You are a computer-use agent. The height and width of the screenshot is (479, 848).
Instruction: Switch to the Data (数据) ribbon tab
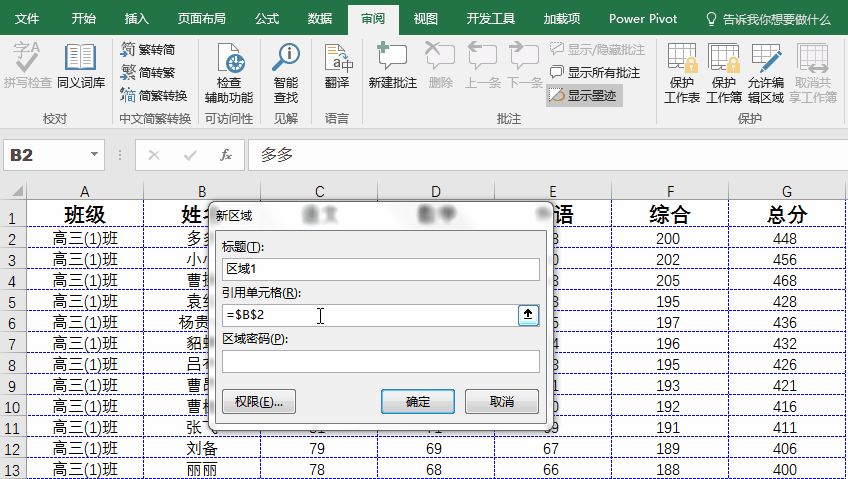pos(320,18)
